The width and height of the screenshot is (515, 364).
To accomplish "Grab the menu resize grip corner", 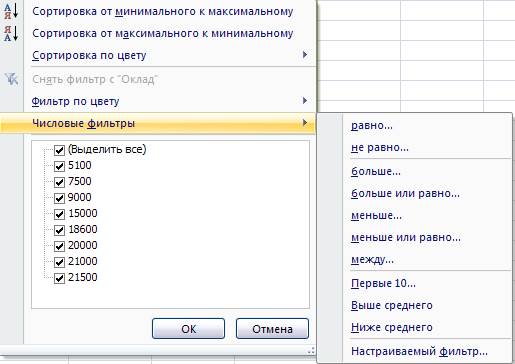I will pyautogui.click(x=311, y=350).
